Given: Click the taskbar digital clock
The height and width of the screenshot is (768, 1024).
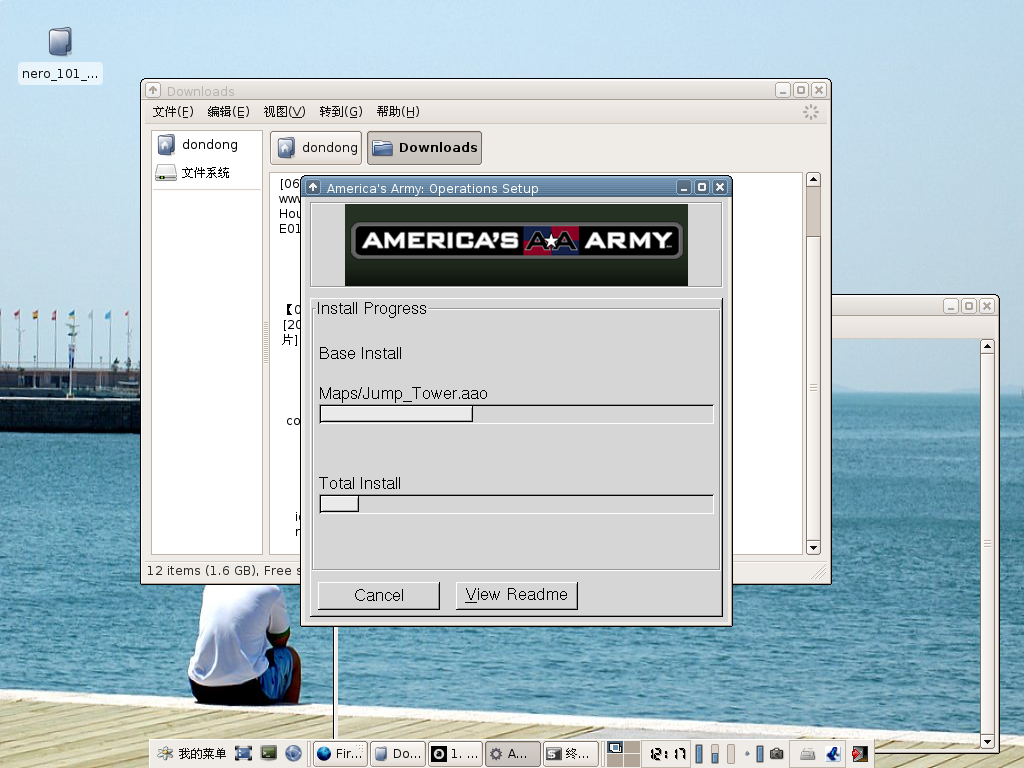Looking at the screenshot, I should [667, 754].
